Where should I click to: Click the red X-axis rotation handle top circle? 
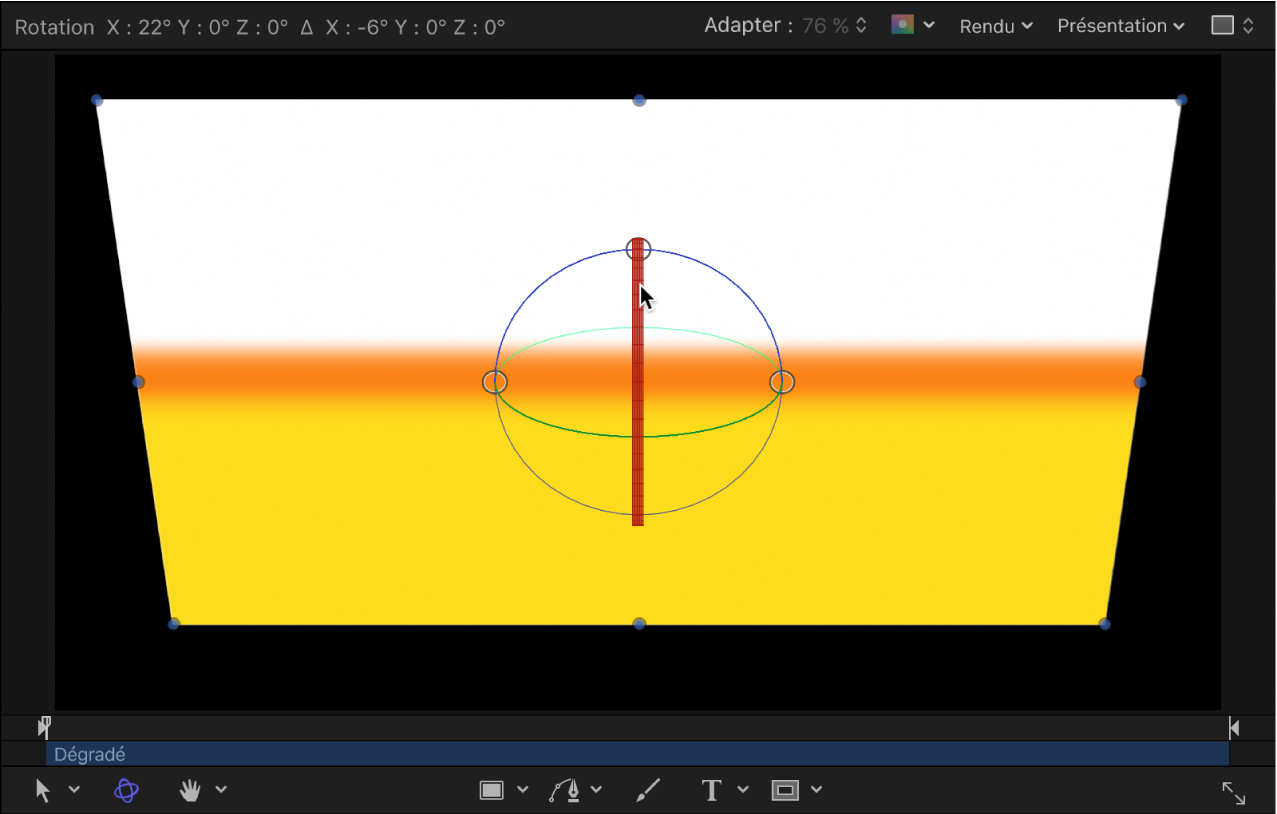pyautogui.click(x=638, y=249)
